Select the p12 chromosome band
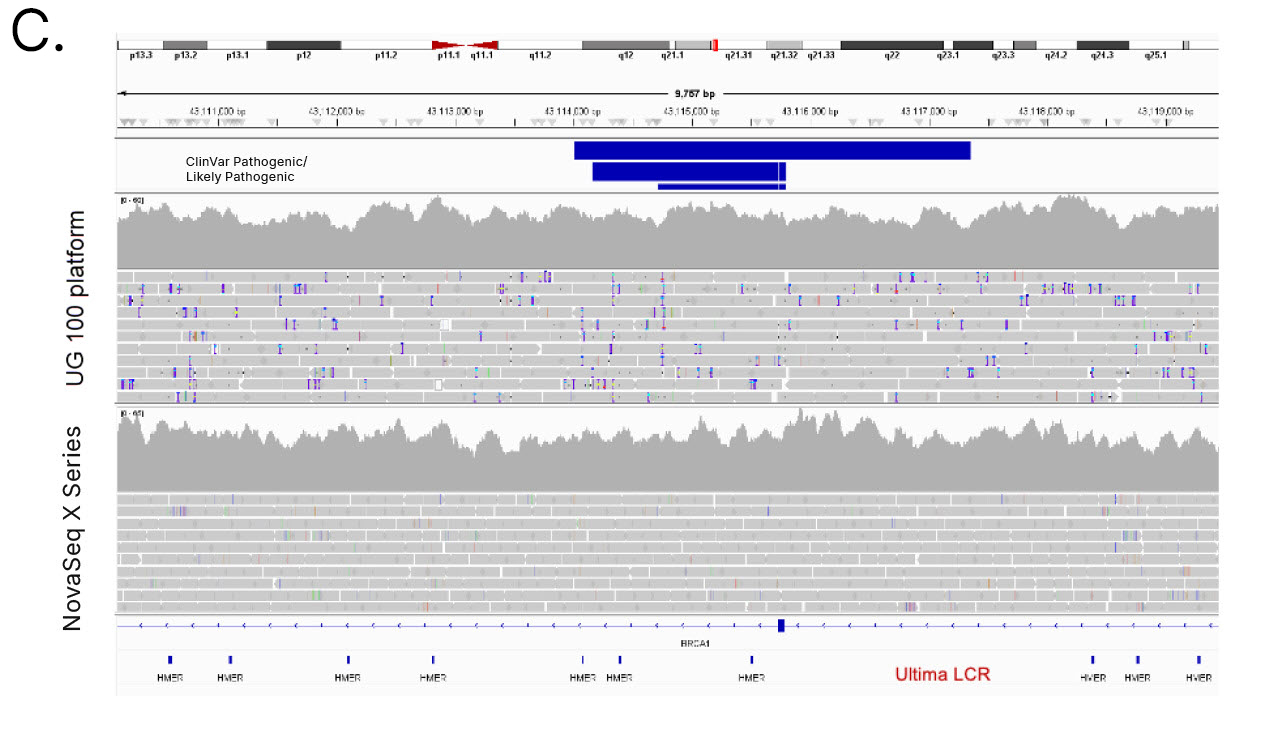Image resolution: width=1275 pixels, height=750 pixels. (x=303, y=45)
